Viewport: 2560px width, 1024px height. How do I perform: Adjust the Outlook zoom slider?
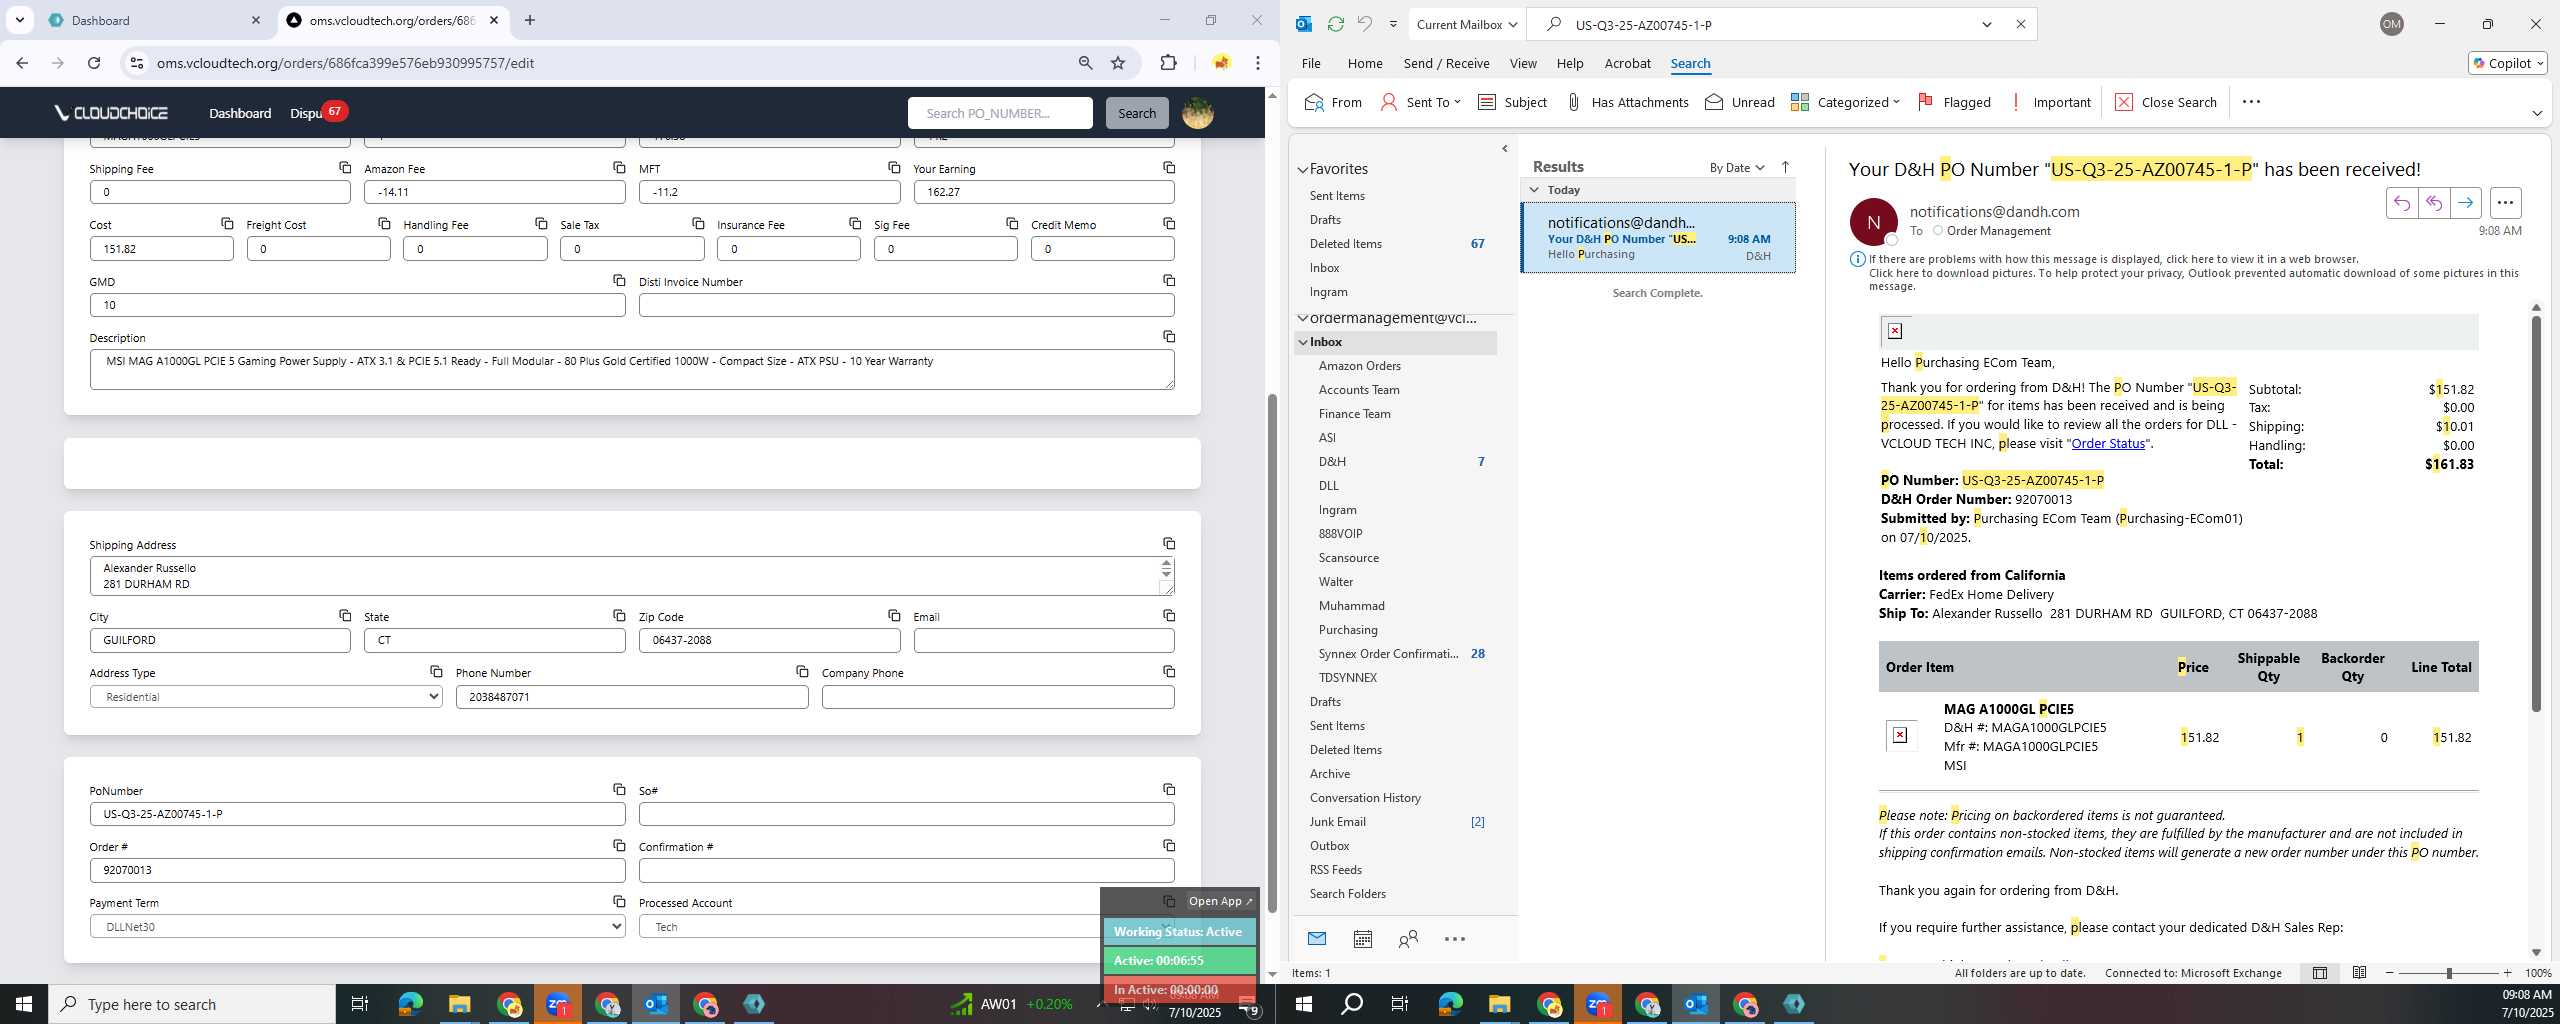(2448, 973)
